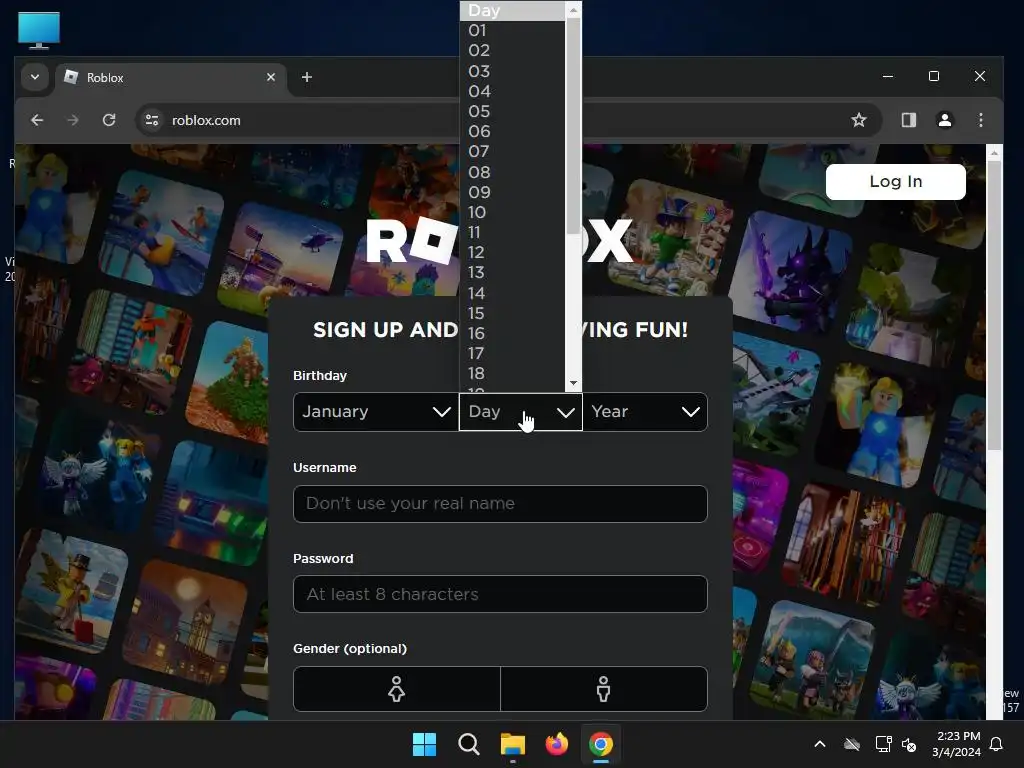1024x768 pixels.
Task: Open the Year dropdown
Action: point(645,411)
